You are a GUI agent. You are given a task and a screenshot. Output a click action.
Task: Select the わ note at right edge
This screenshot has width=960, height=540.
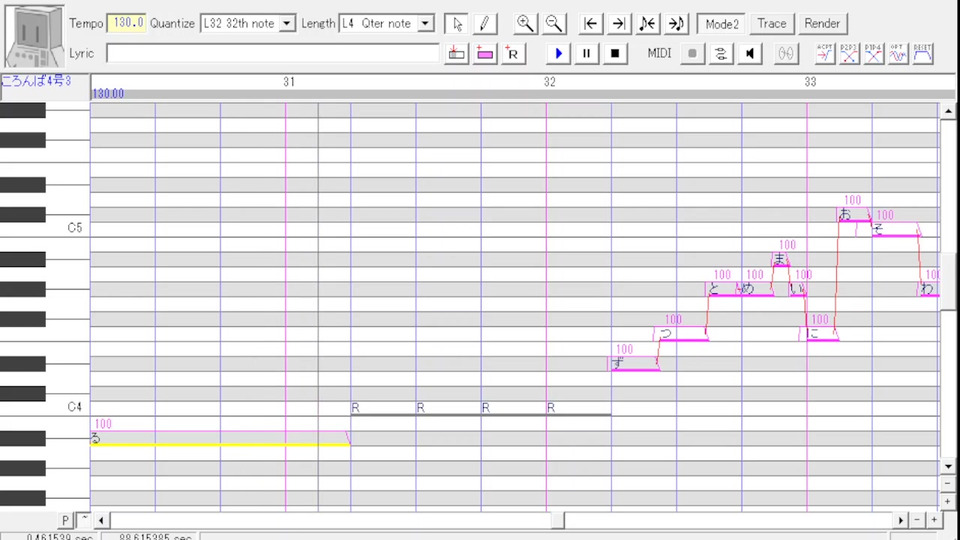pos(929,289)
